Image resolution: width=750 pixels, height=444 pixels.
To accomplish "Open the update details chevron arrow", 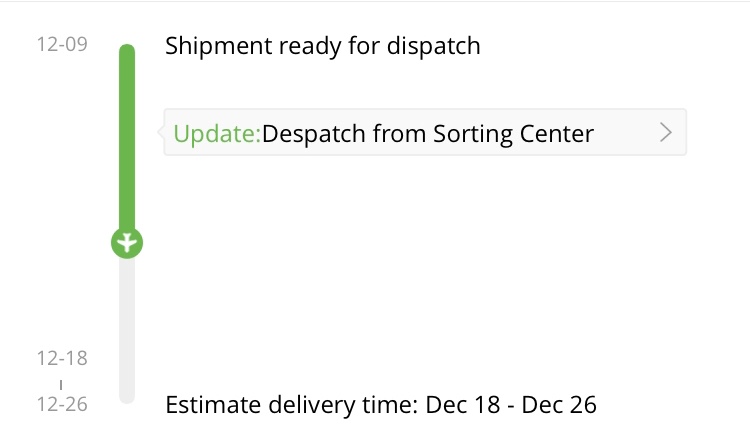I will tap(665, 133).
